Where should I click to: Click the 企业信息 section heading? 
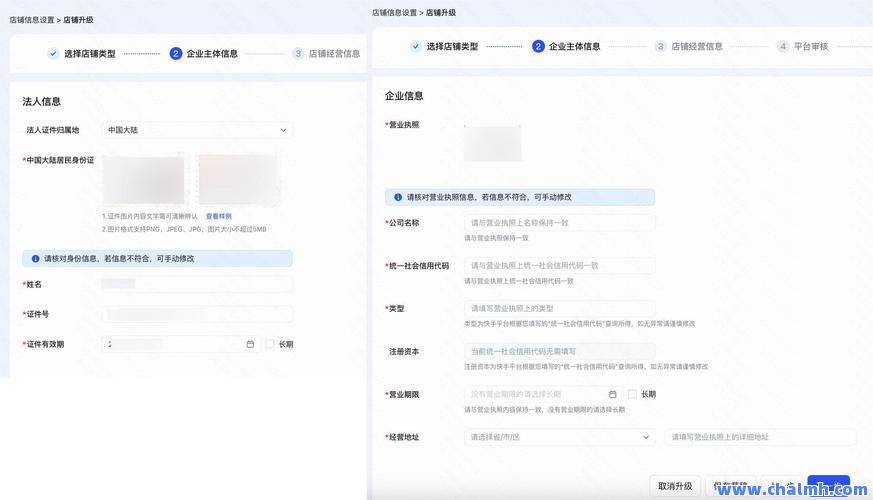click(404, 96)
